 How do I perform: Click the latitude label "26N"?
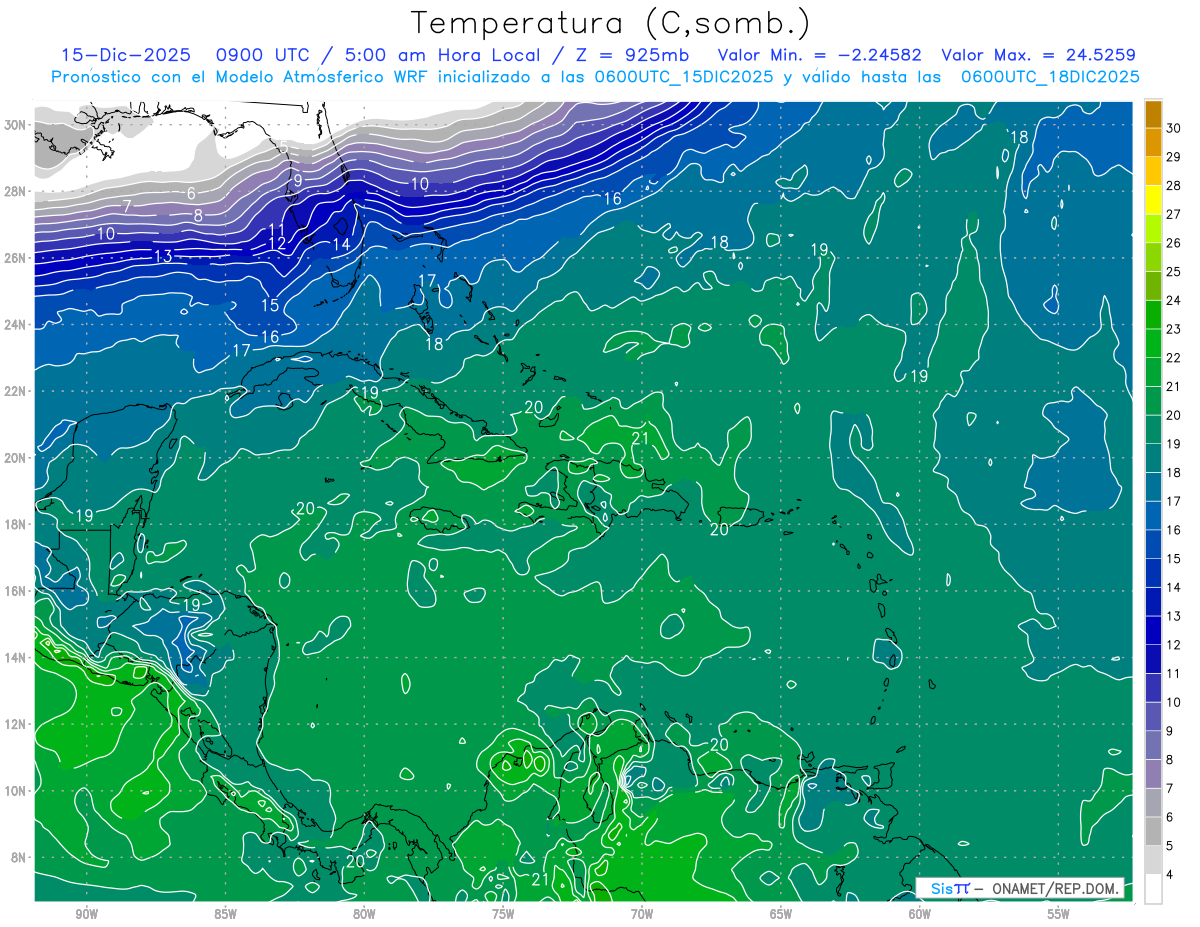[x=17, y=257]
